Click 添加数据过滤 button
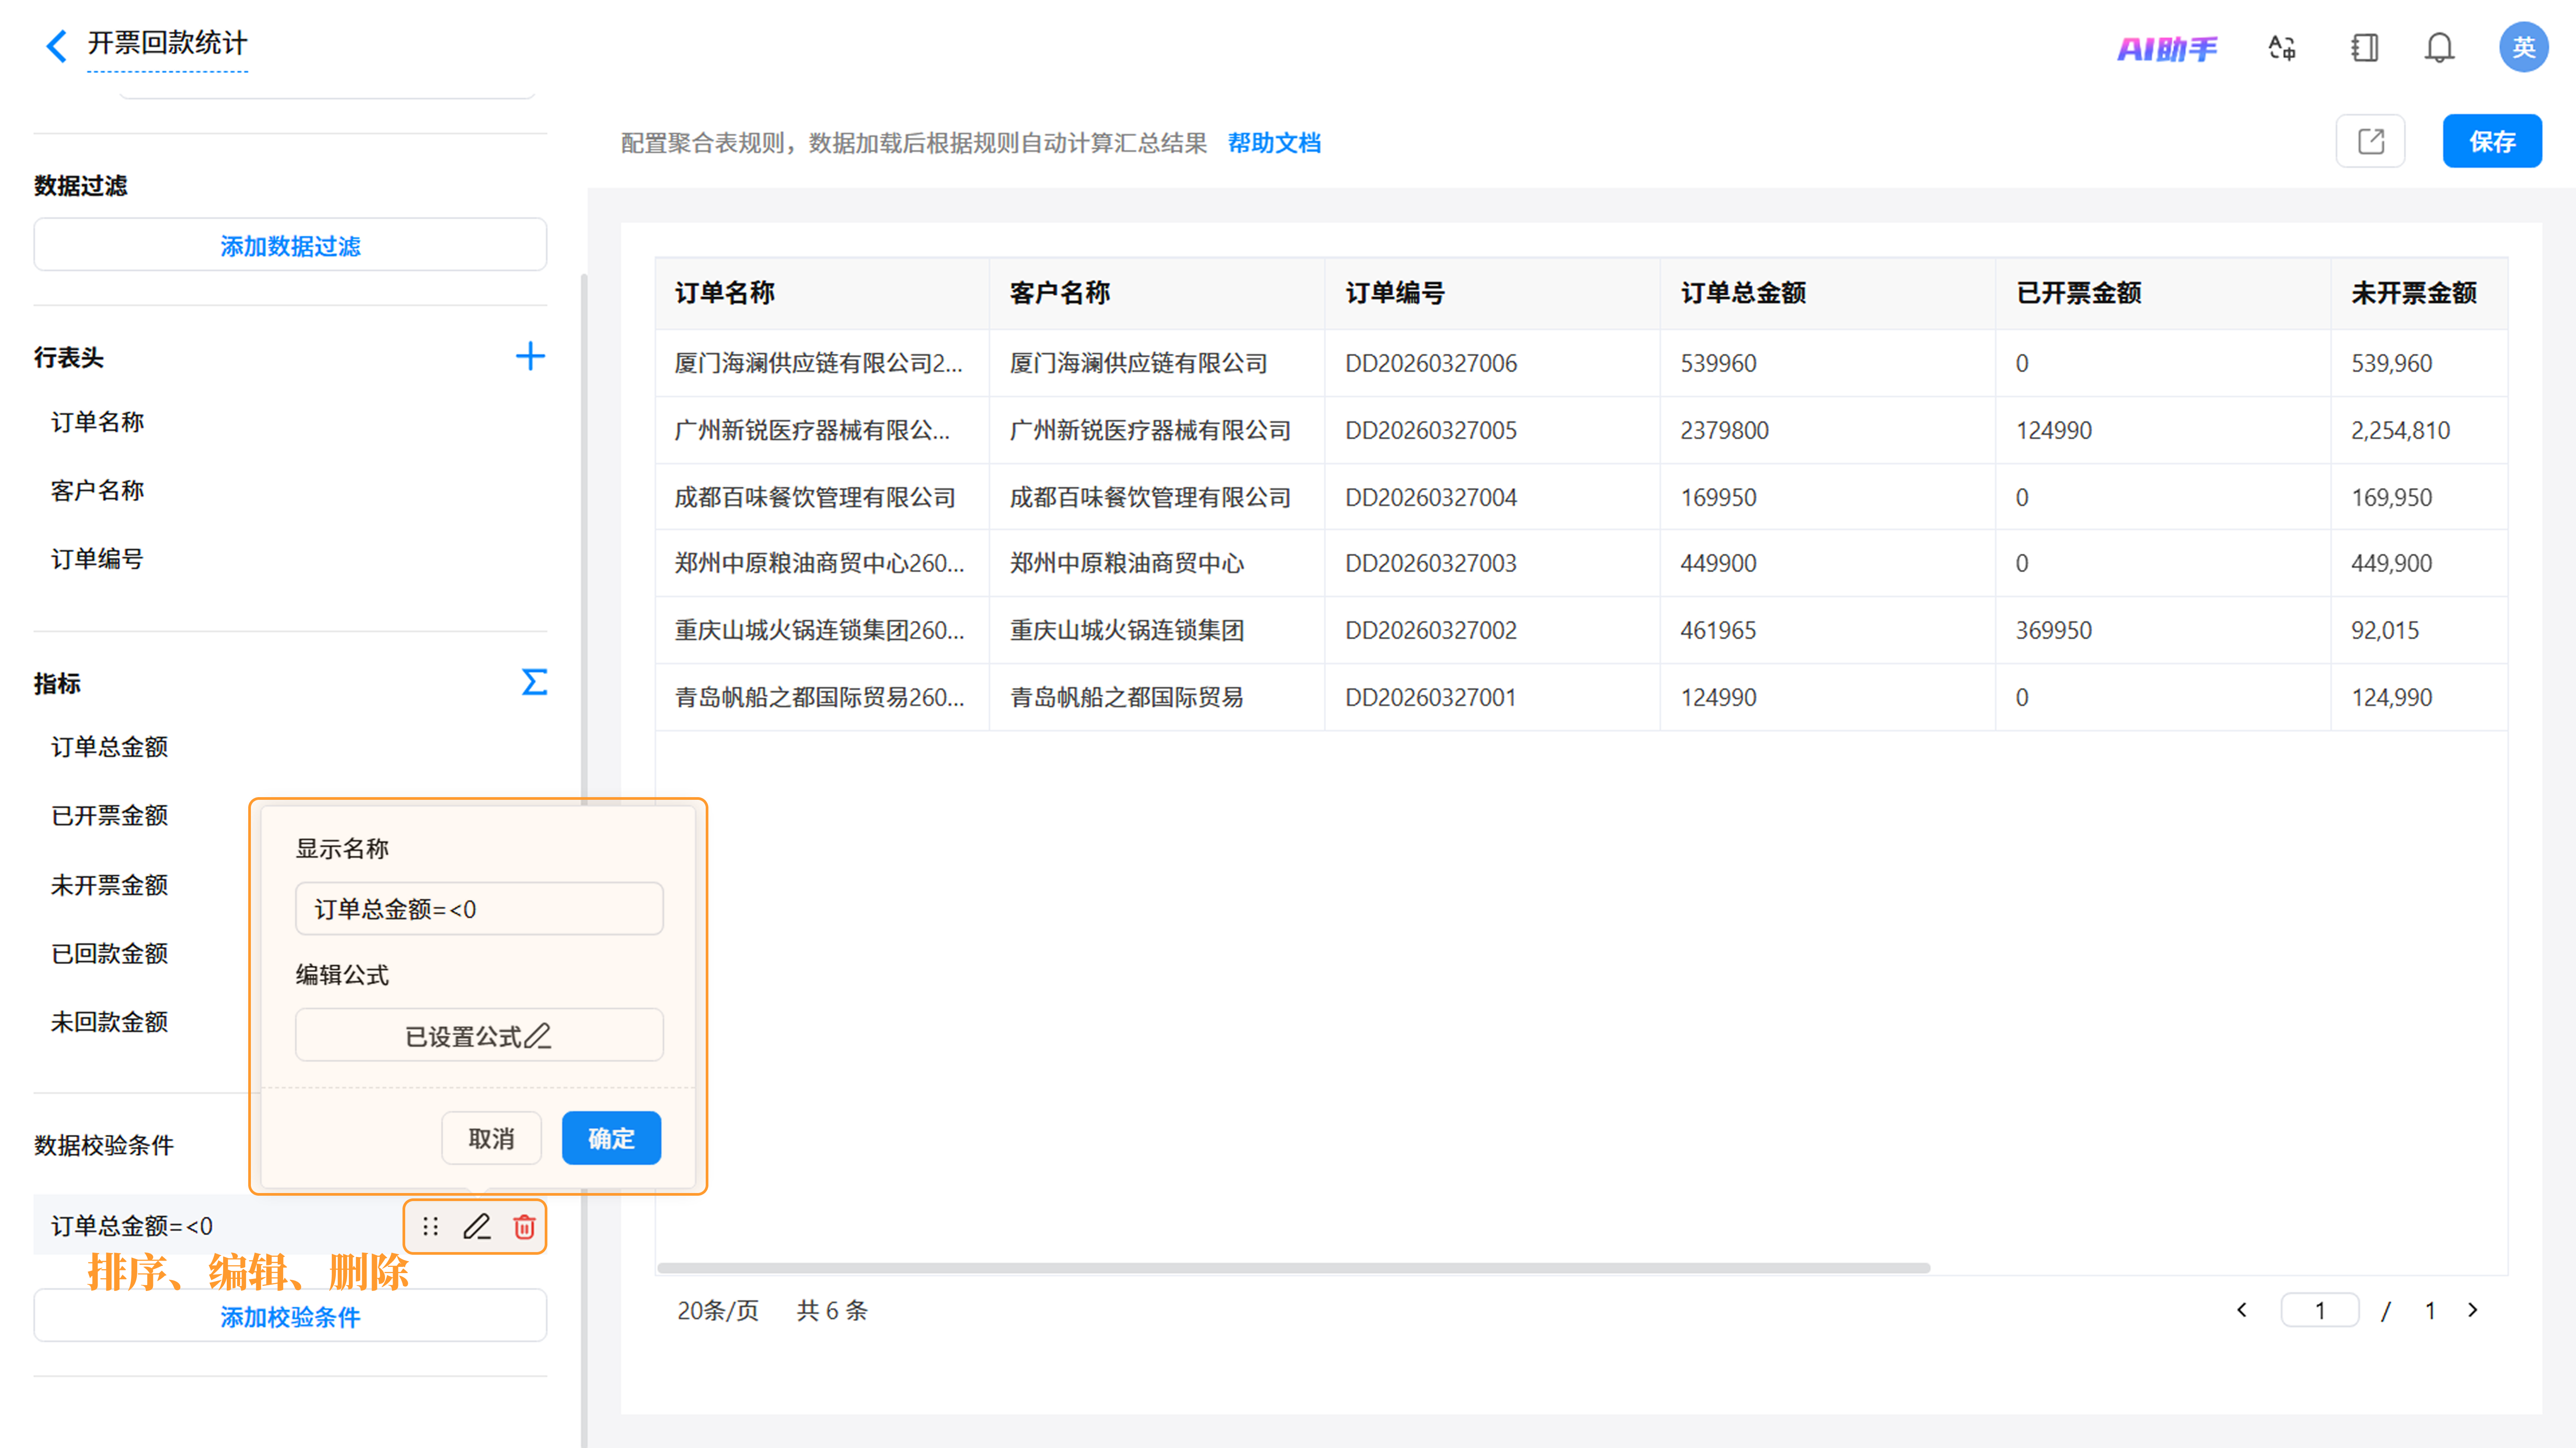This screenshot has width=2576, height=1448. click(290, 245)
